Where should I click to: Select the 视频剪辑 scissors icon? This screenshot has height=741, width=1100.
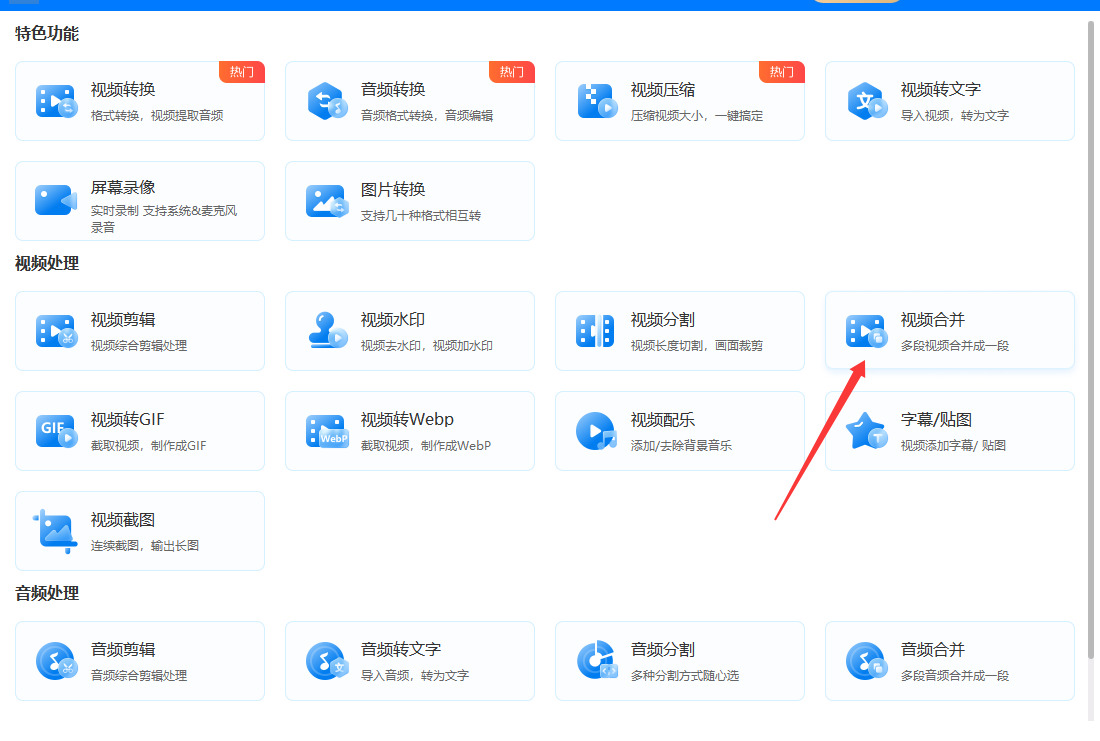[x=56, y=331]
